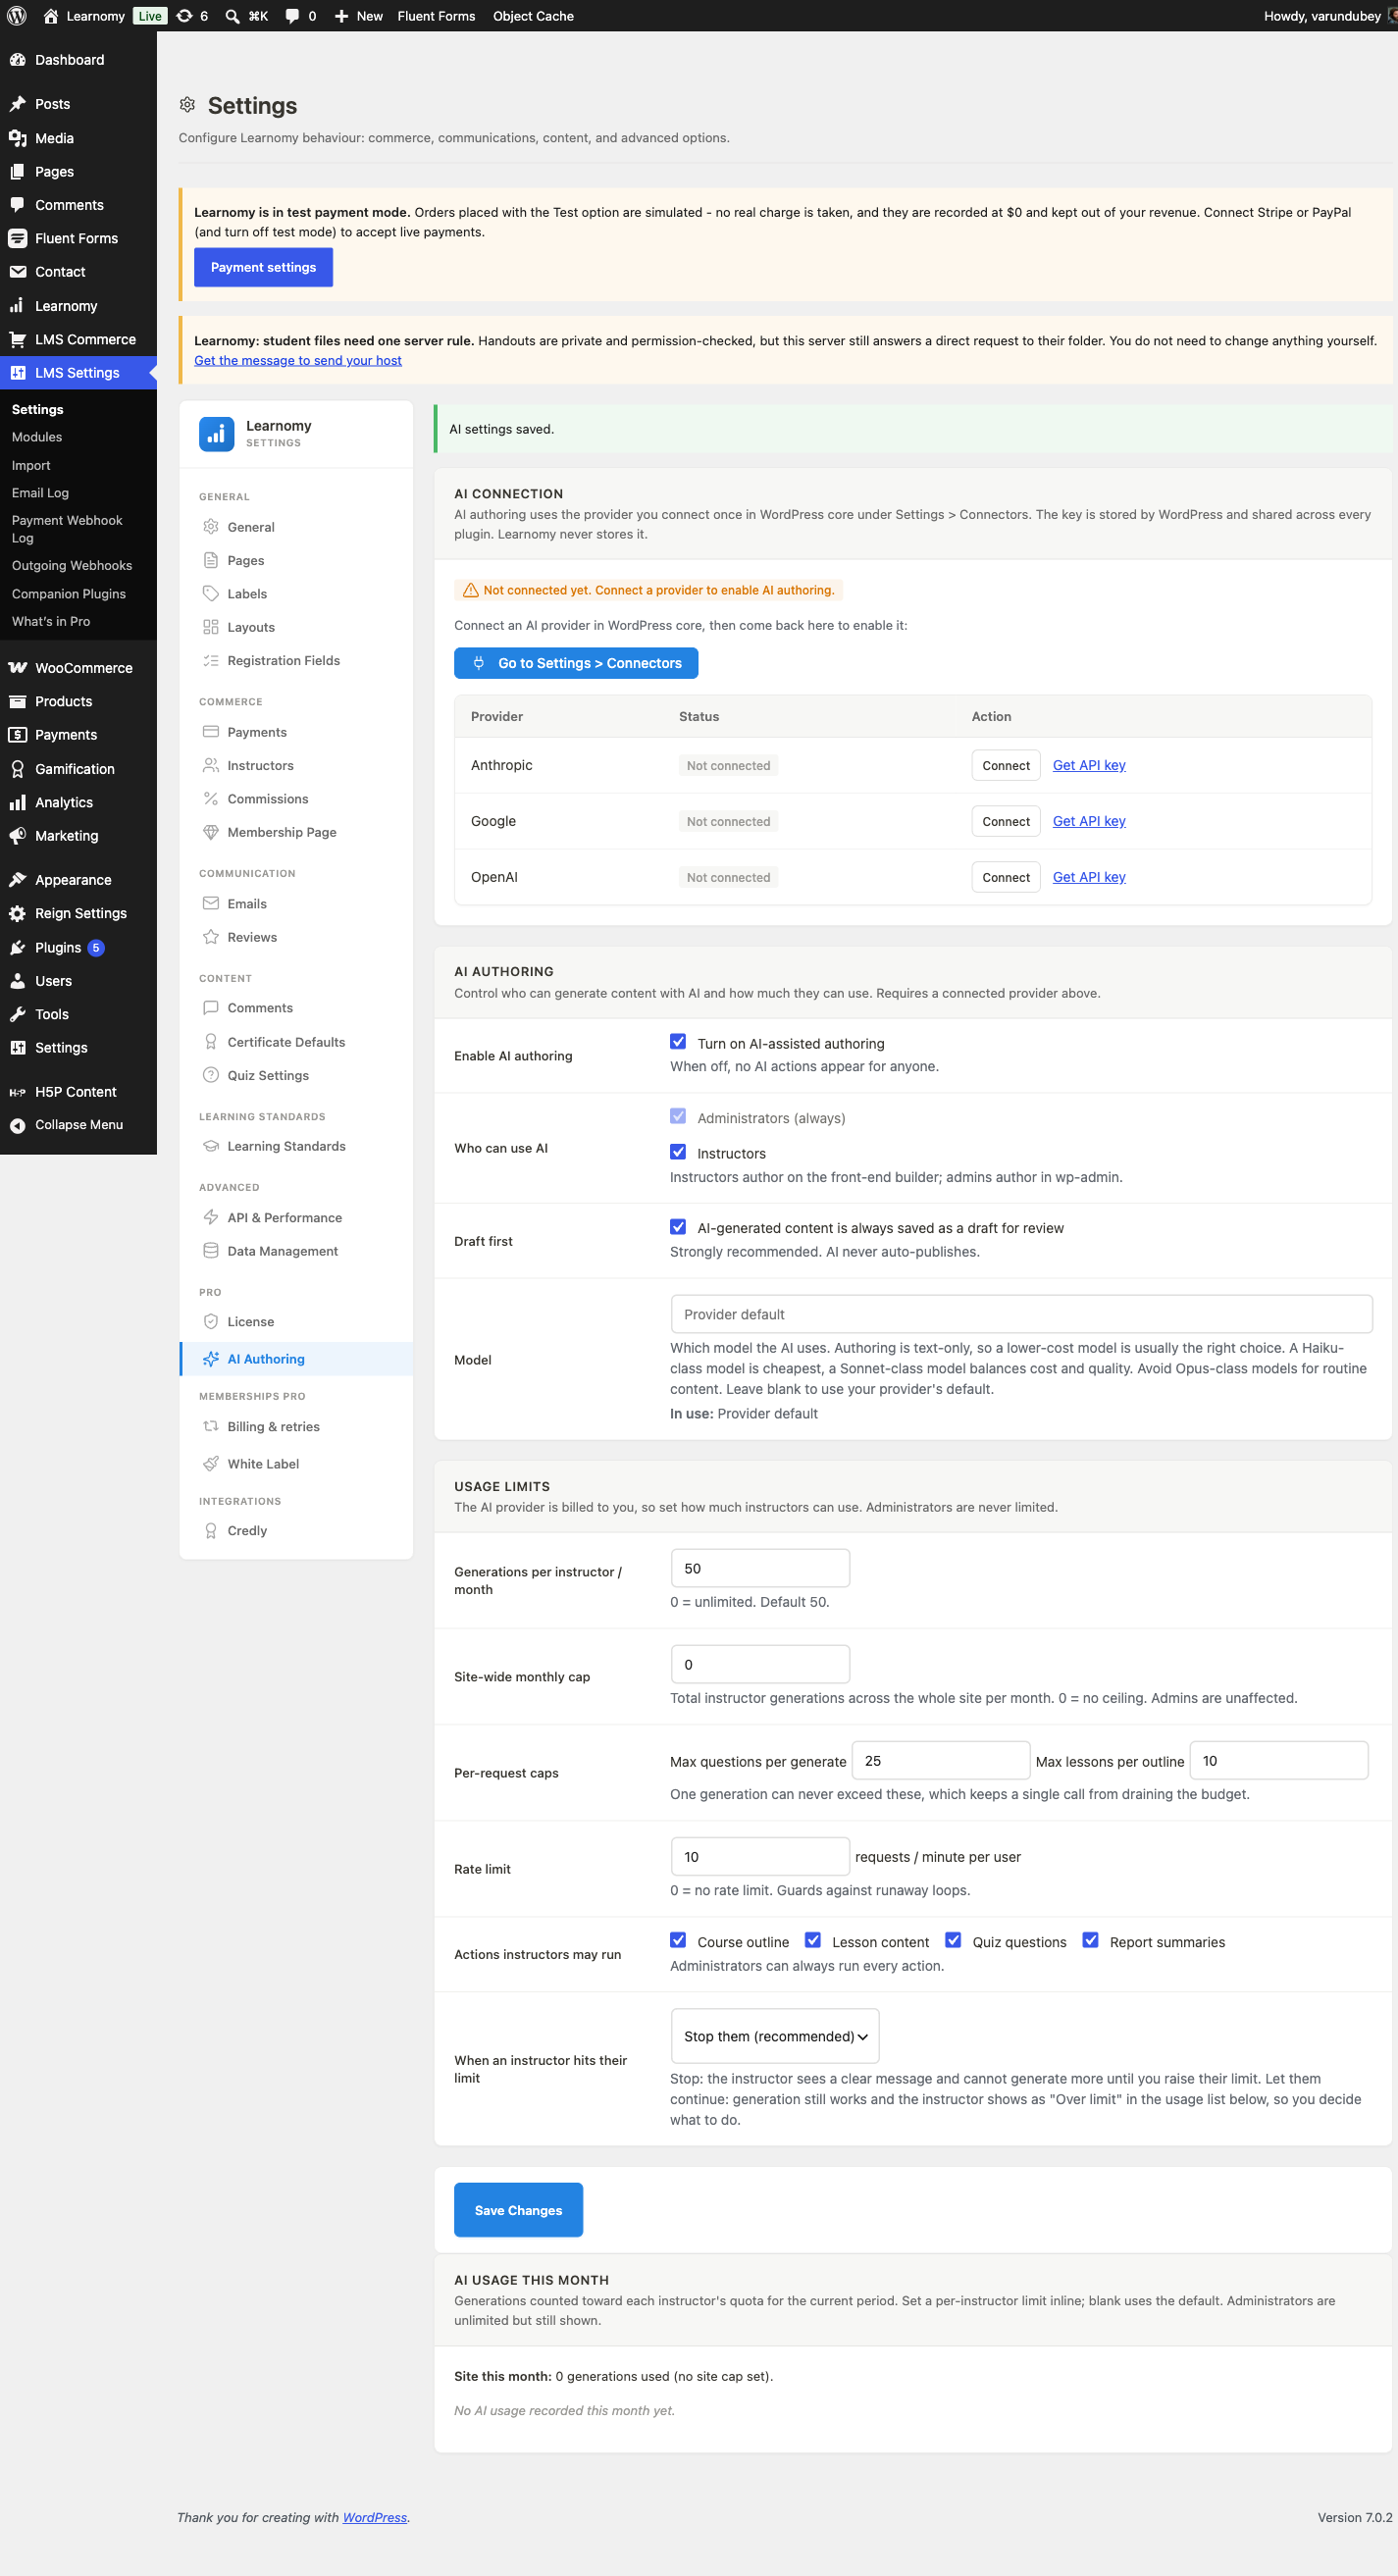Click the LMS Commerce cart icon
This screenshot has height=2576, width=1398.
[17, 339]
